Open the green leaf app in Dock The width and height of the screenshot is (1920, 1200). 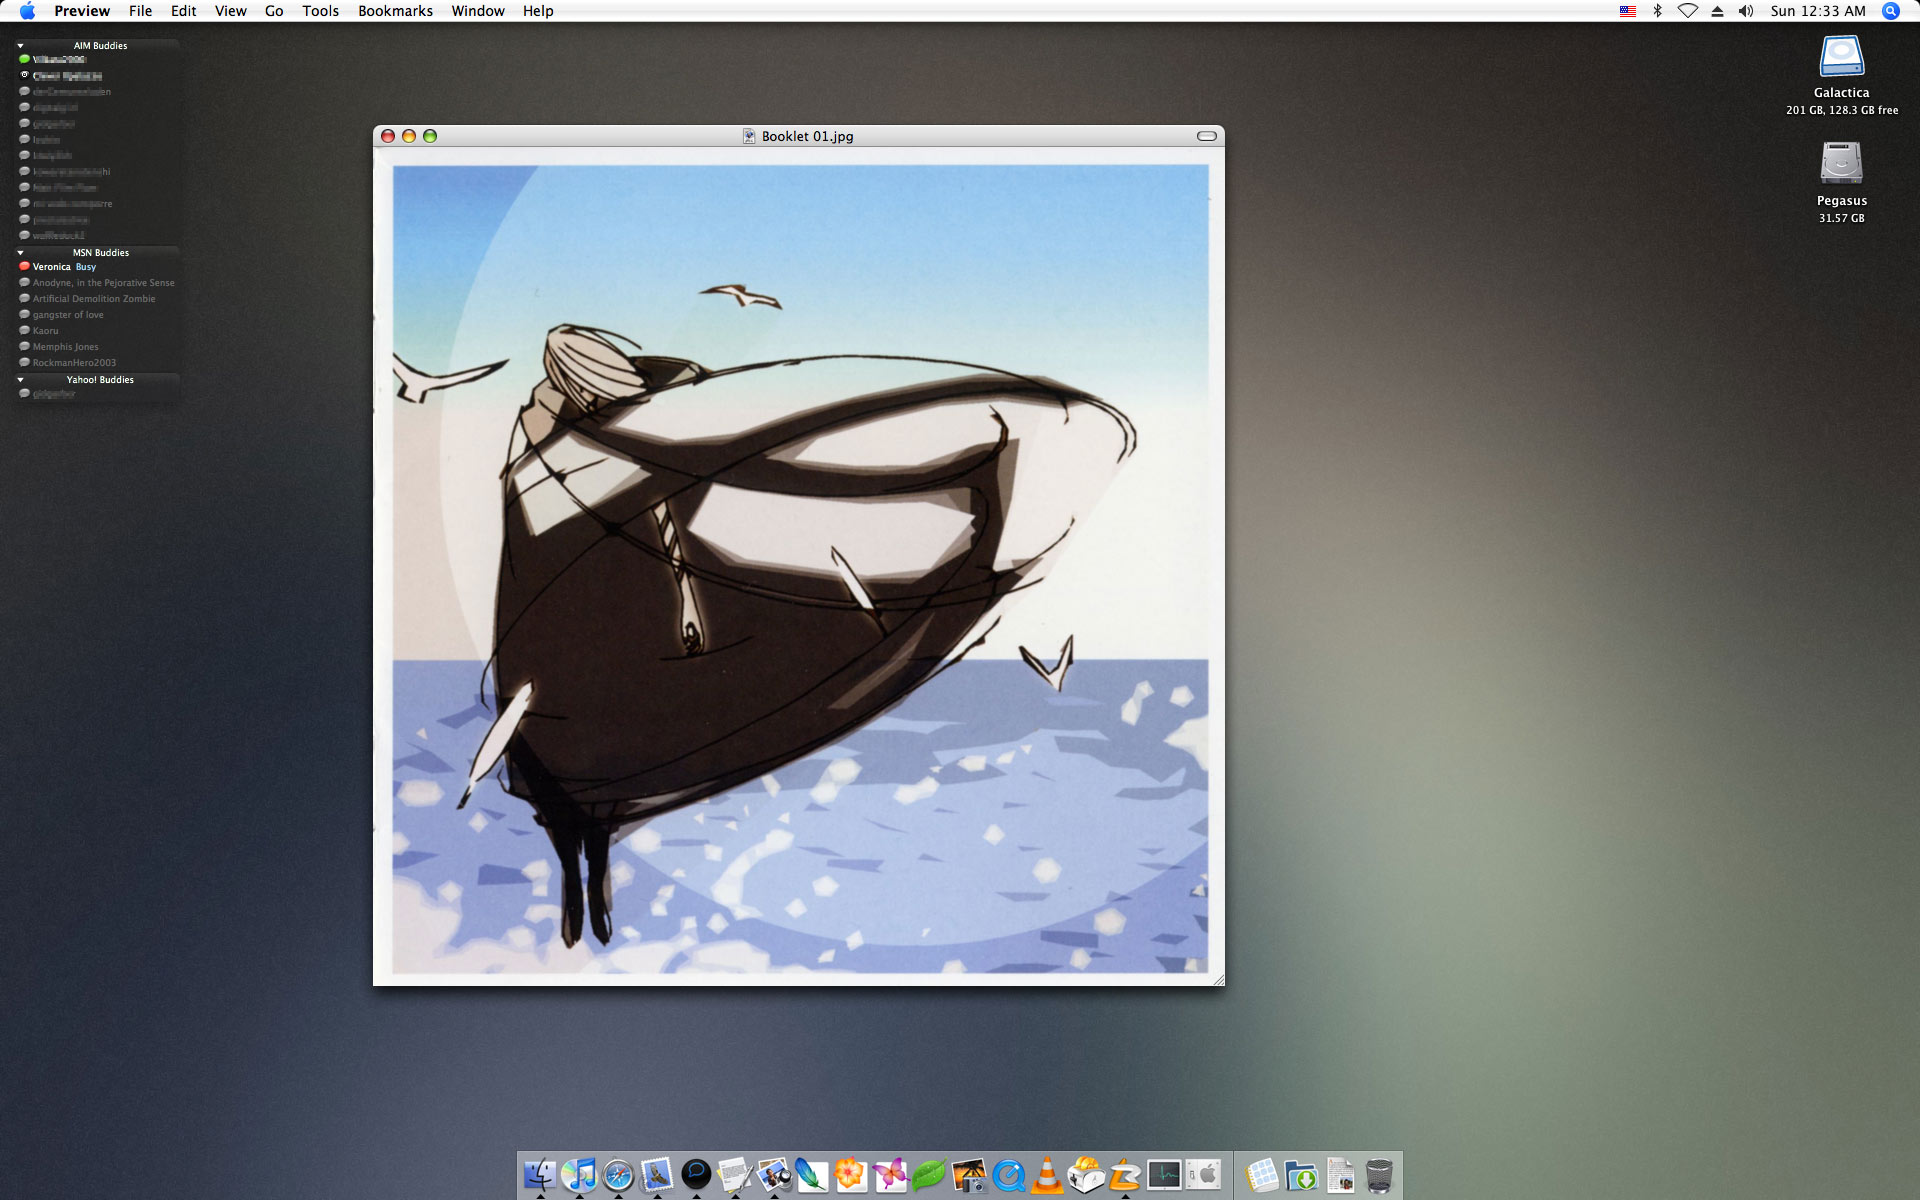click(x=929, y=1174)
